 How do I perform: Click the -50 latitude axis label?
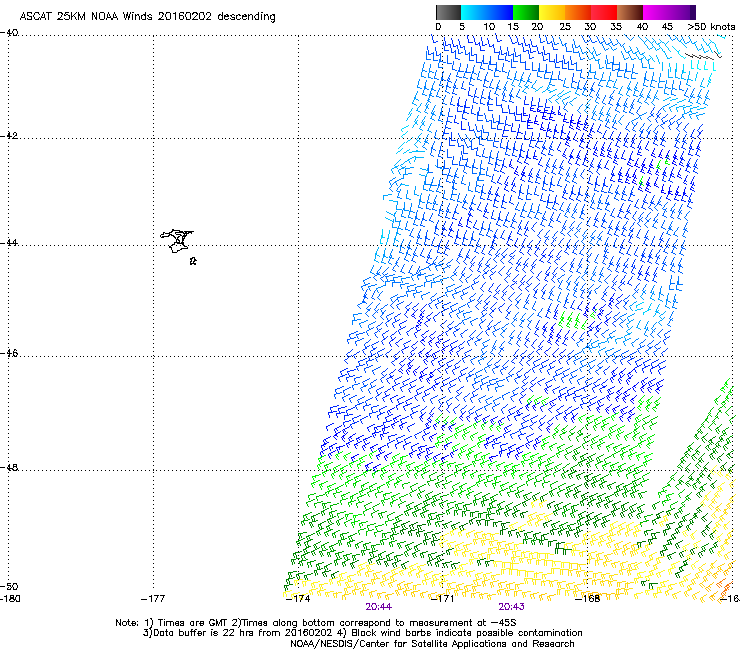click(x=9, y=586)
